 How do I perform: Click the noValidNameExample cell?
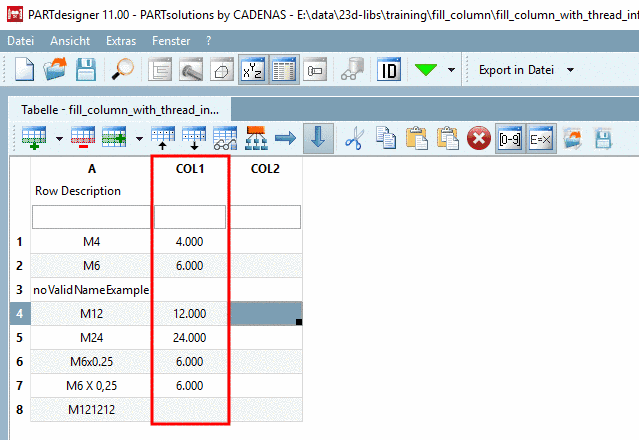click(x=92, y=290)
